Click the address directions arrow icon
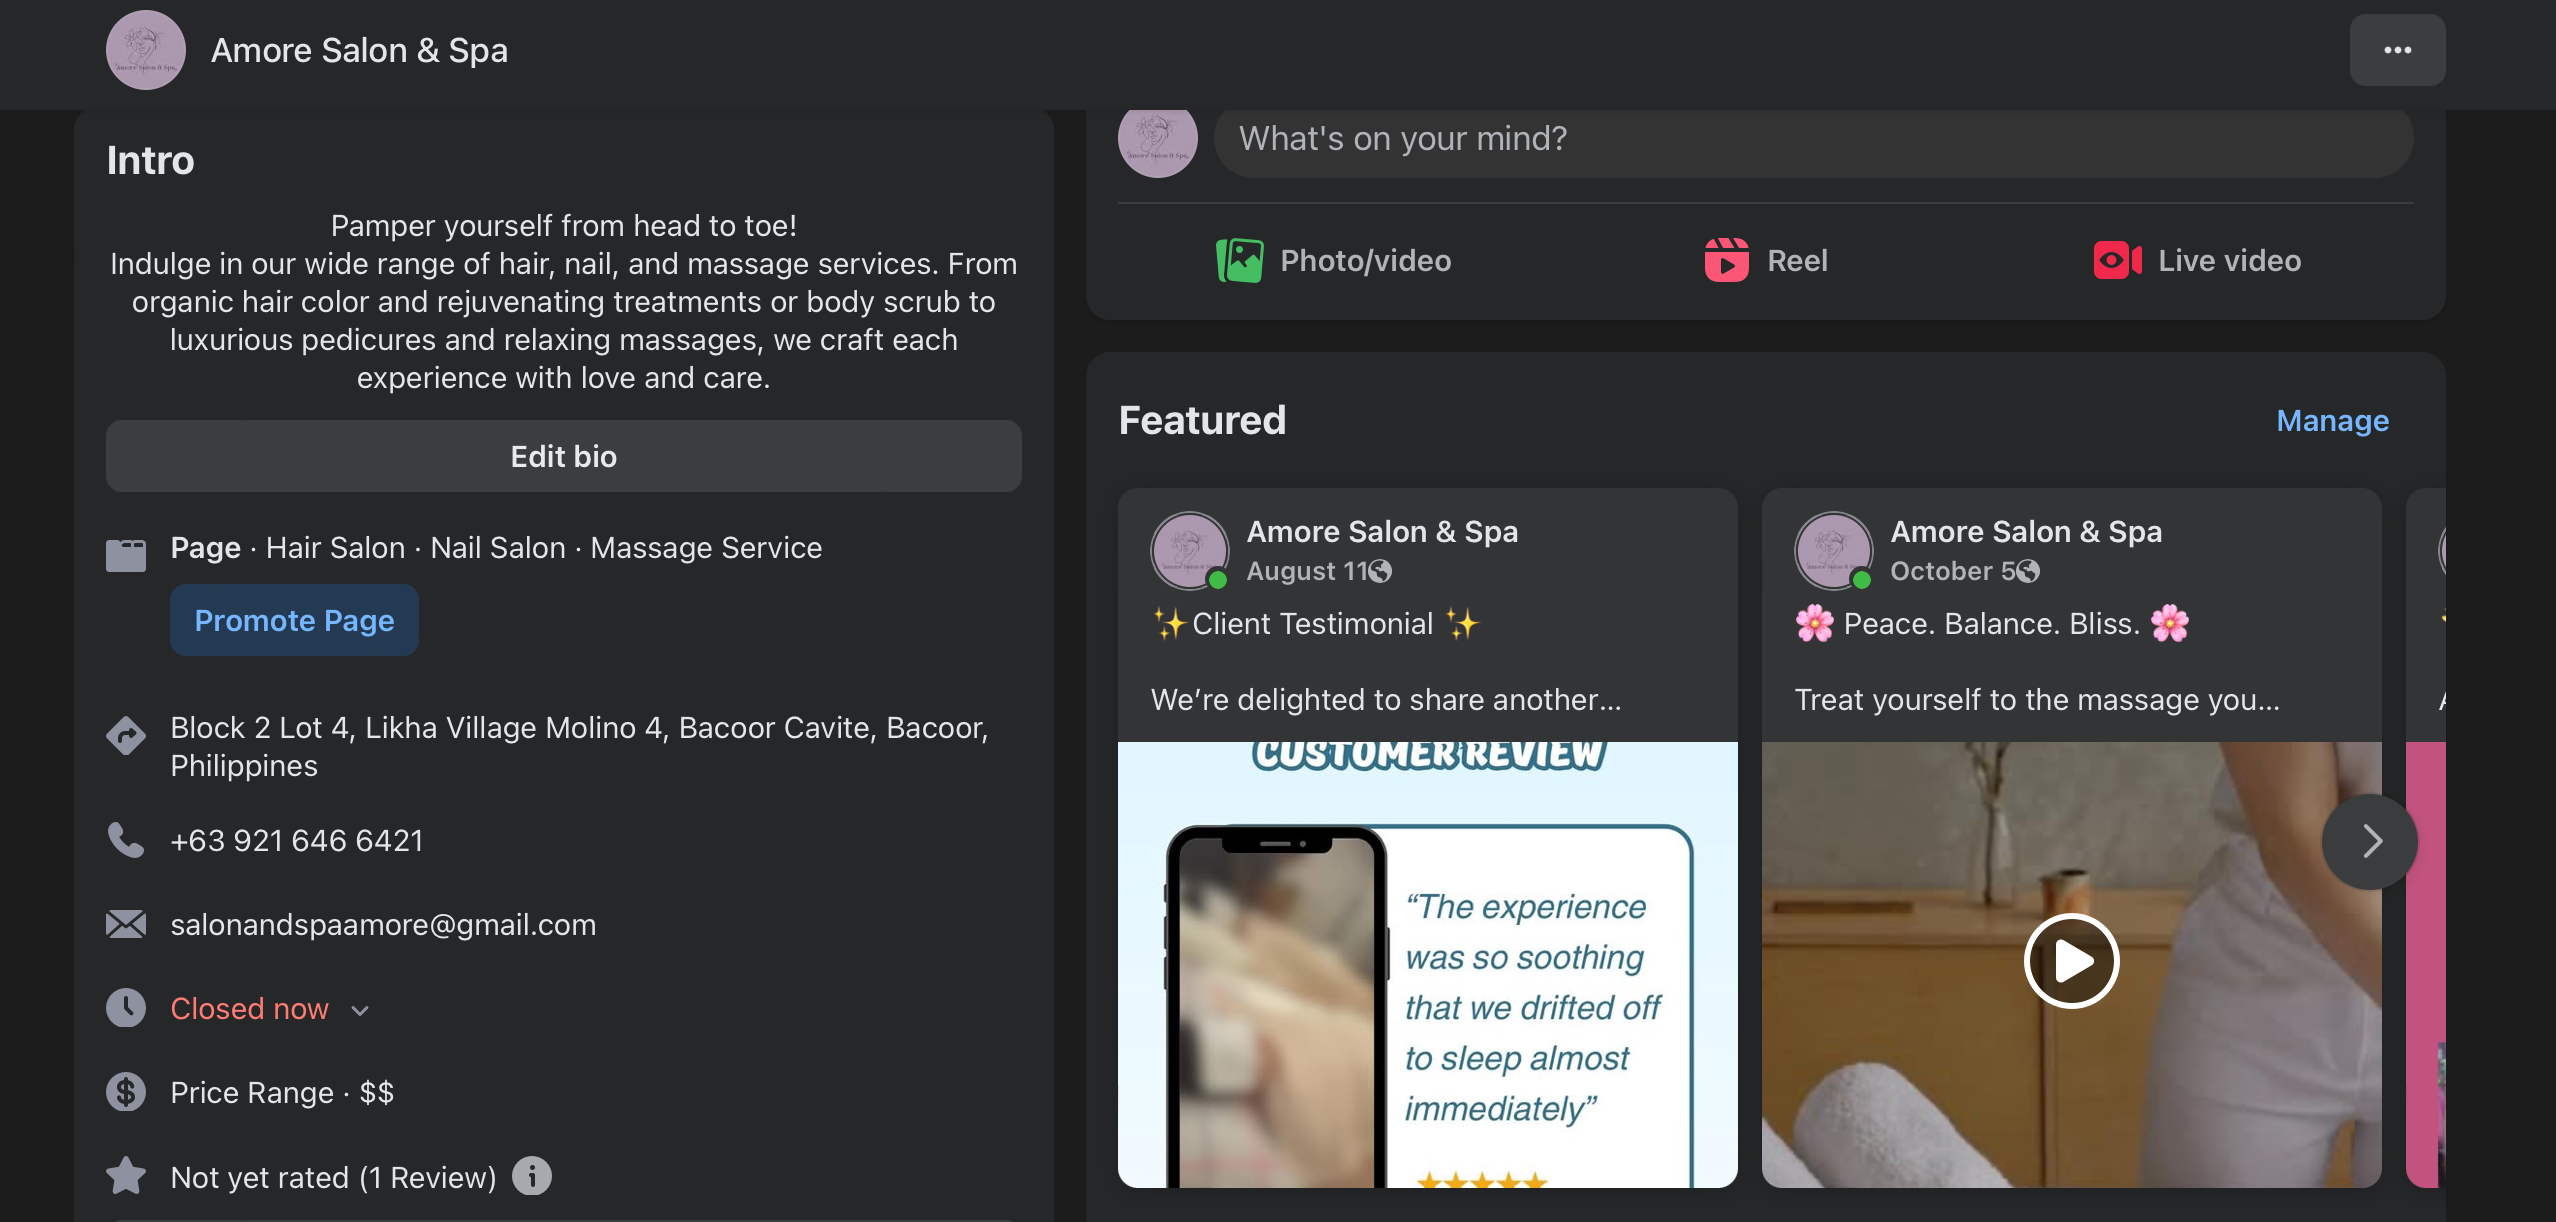2556x1222 pixels. click(x=126, y=736)
